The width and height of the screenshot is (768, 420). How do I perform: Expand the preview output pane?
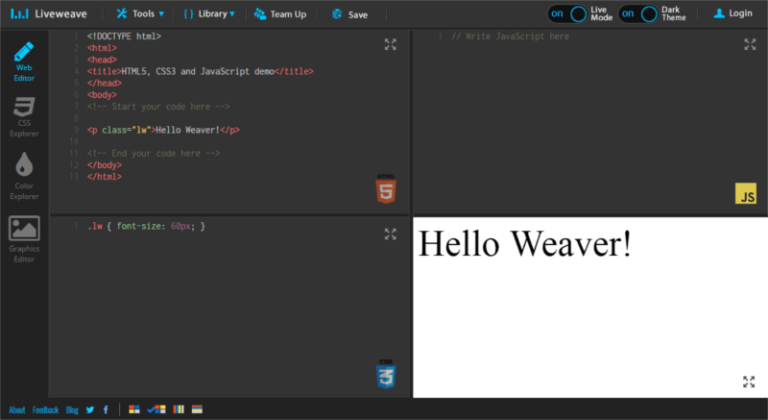point(749,381)
